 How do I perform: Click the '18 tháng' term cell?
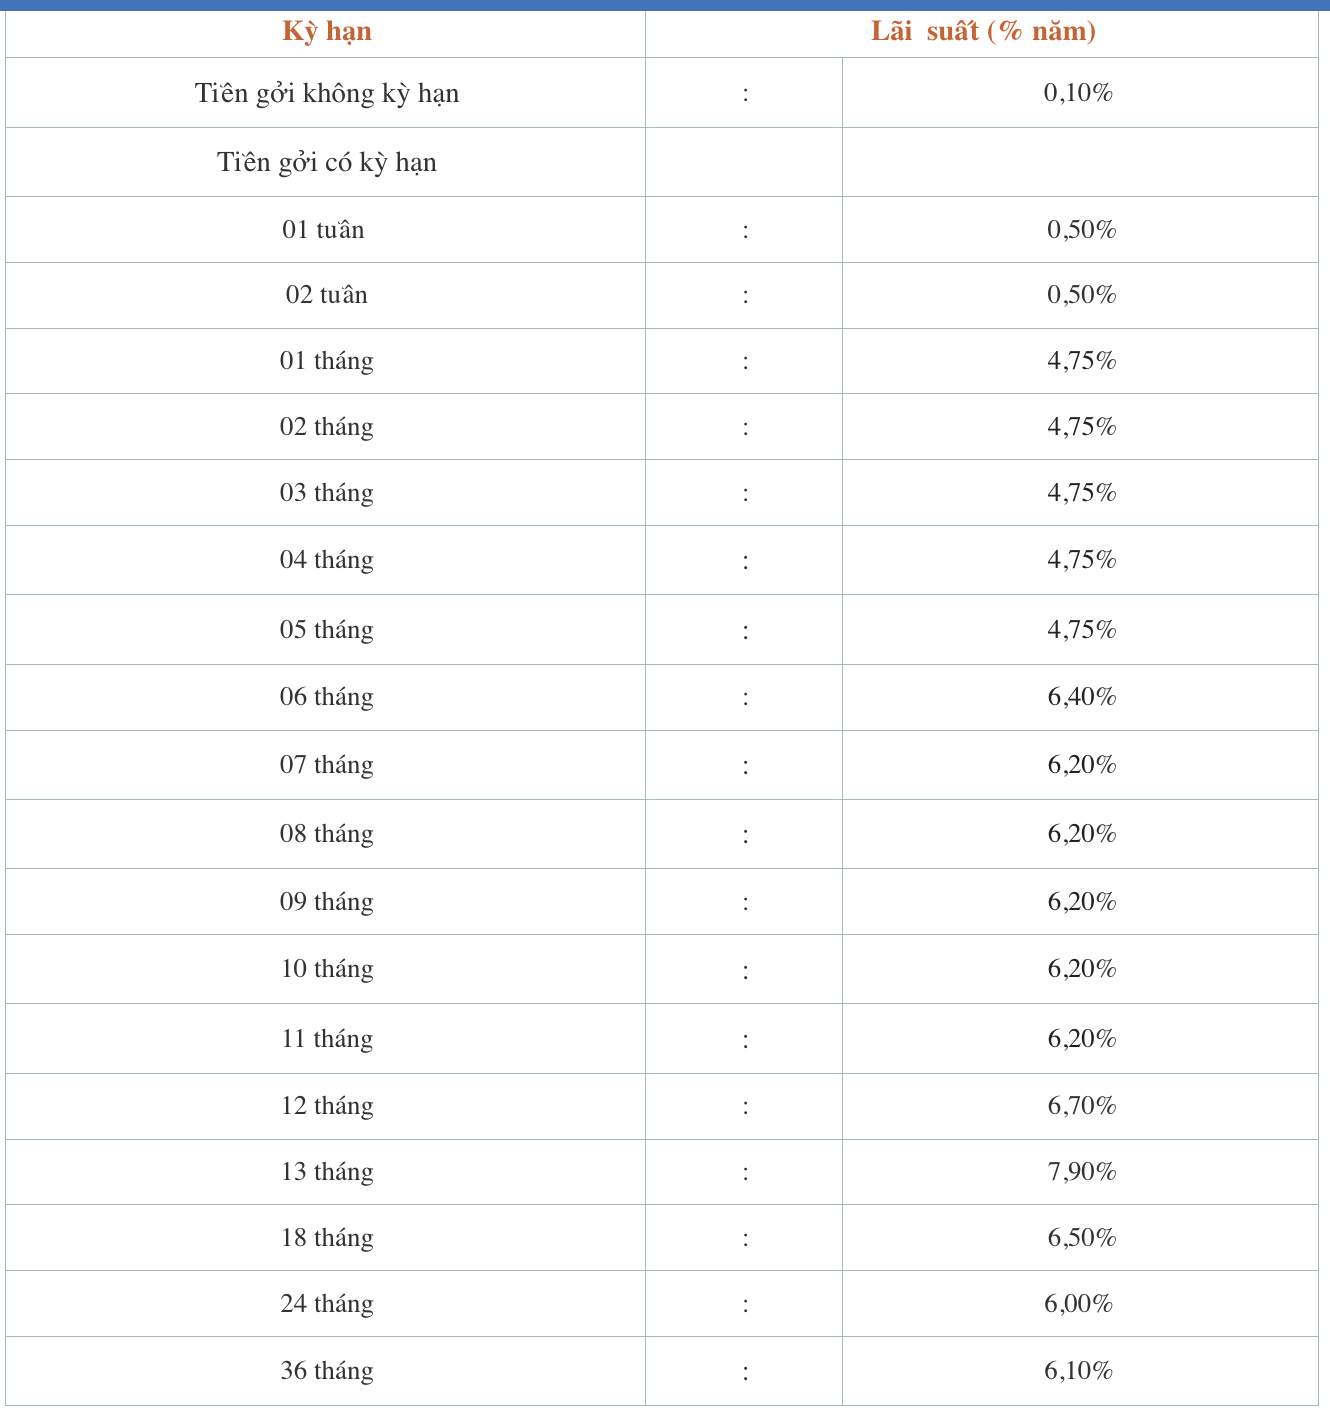327,1238
